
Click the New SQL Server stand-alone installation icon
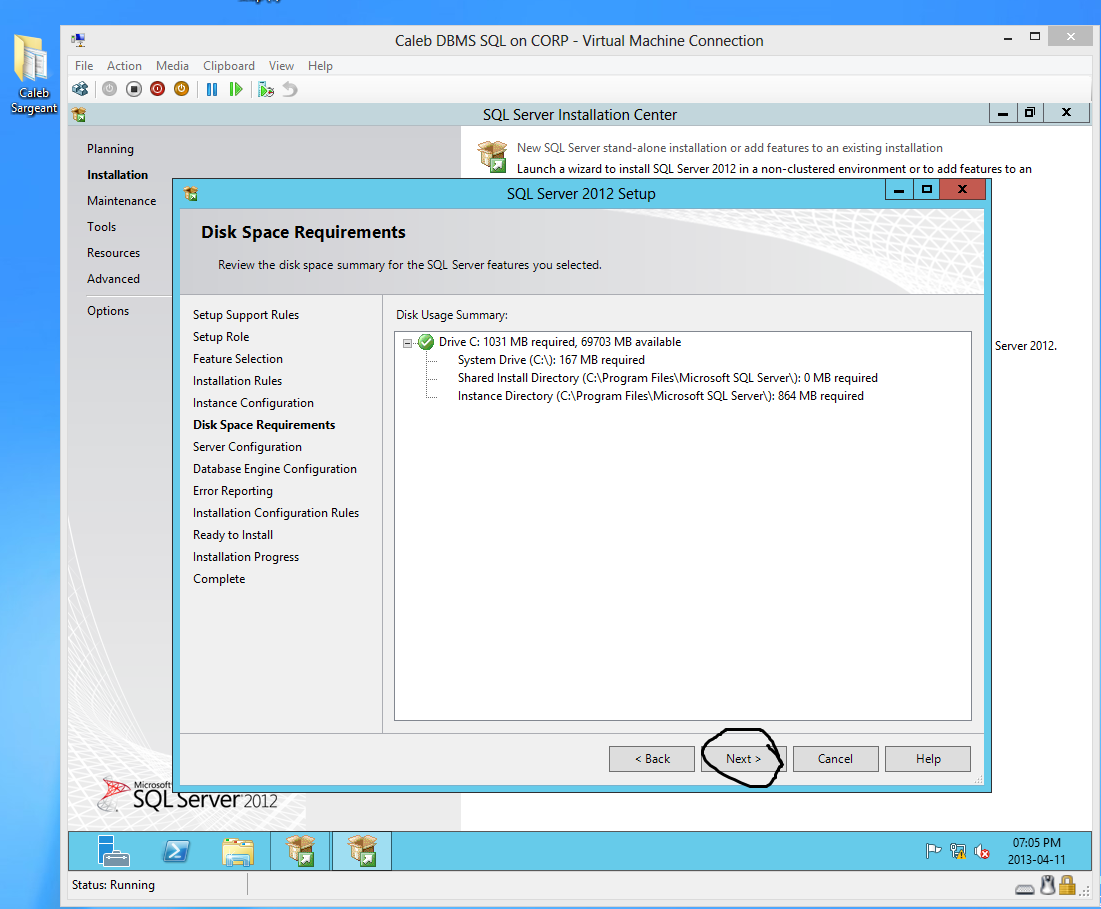pos(492,156)
